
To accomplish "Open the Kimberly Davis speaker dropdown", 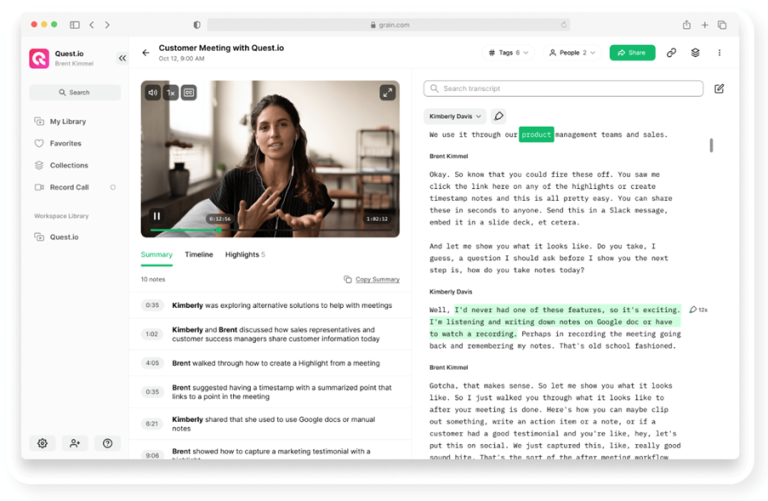I will tap(455, 116).
